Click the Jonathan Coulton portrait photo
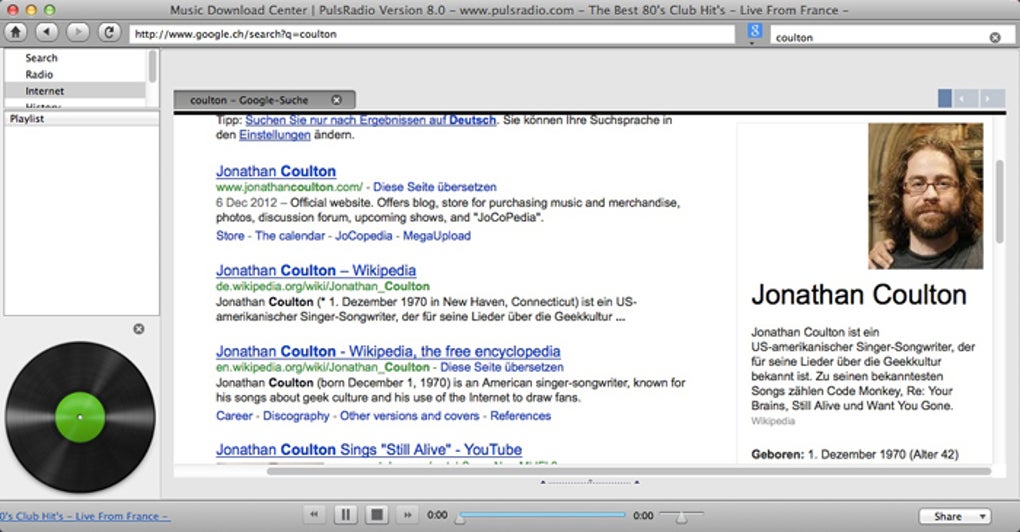The image size is (1020, 532). click(926, 196)
